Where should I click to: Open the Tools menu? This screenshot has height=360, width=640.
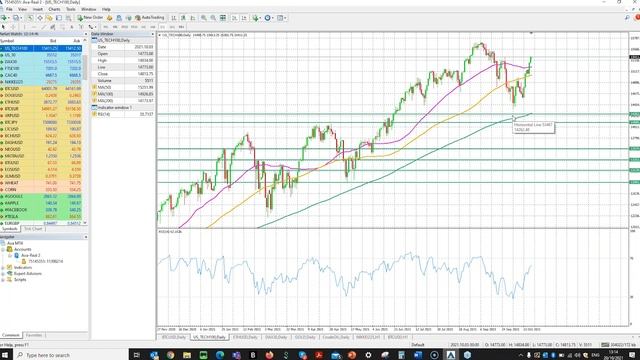pyautogui.click(x=71, y=9)
